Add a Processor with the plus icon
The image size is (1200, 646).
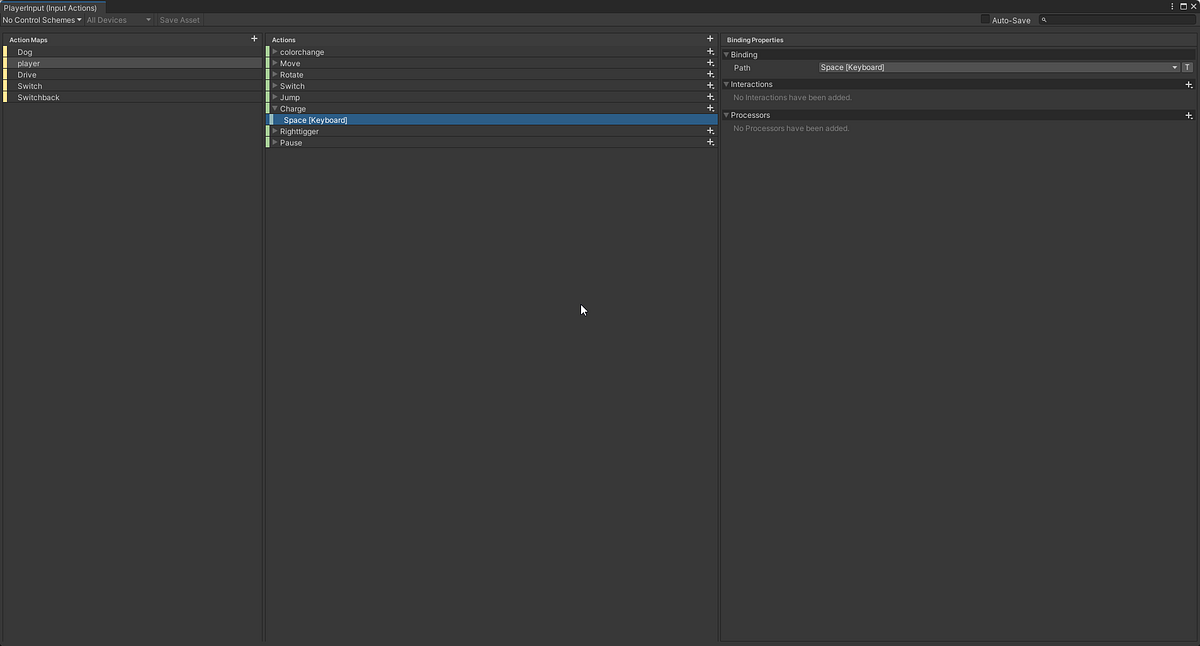click(x=1188, y=115)
